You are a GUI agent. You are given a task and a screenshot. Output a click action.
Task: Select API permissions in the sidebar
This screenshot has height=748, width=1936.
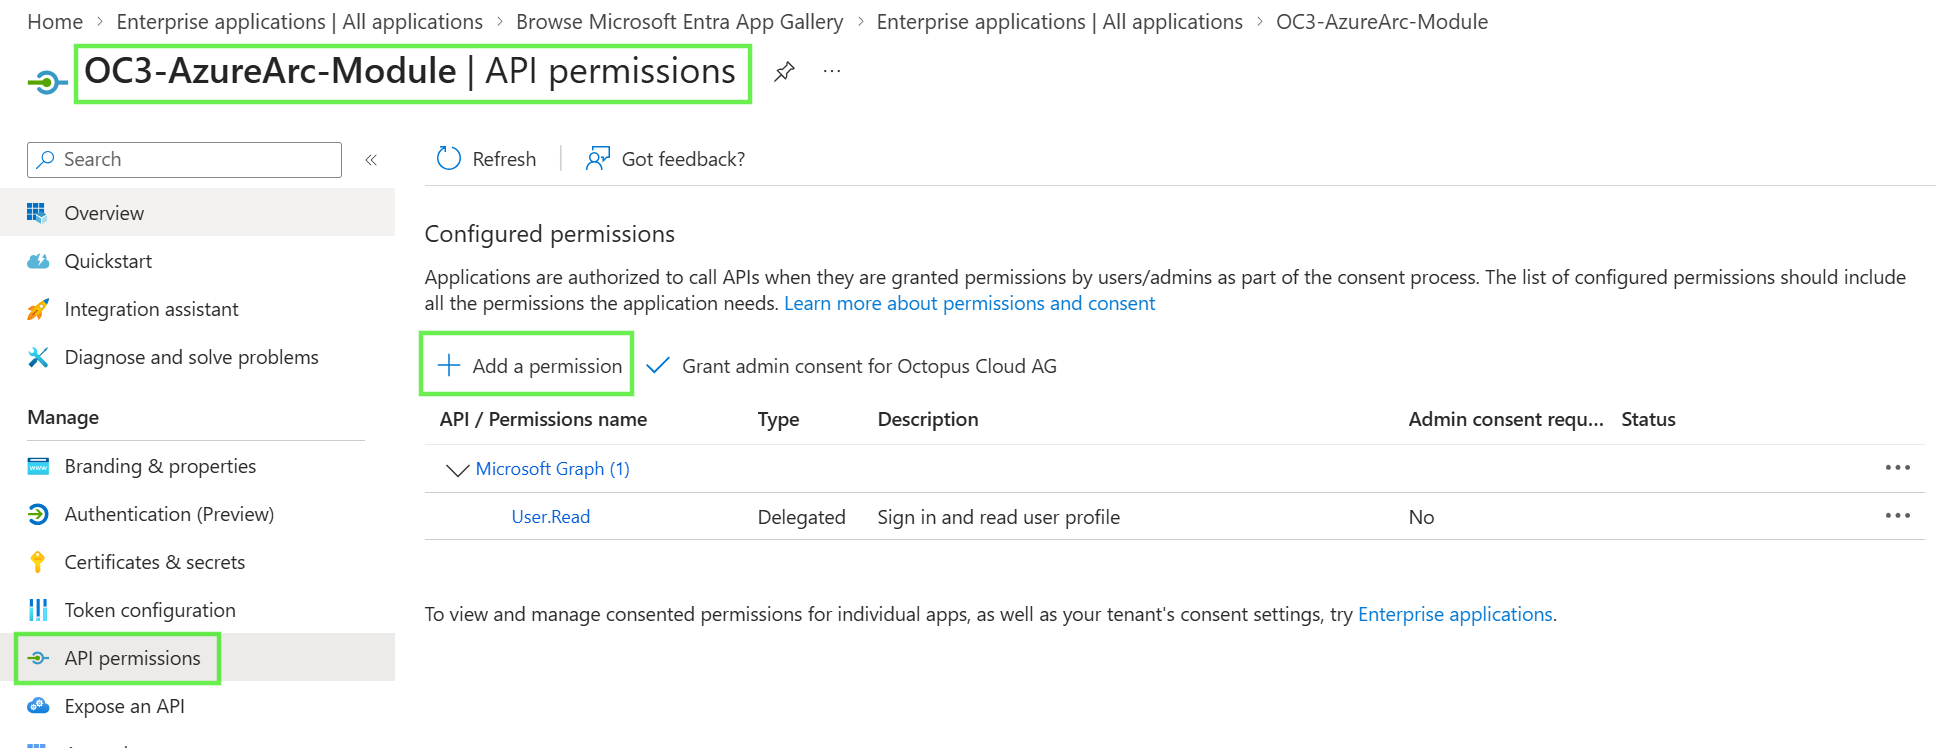point(198,658)
